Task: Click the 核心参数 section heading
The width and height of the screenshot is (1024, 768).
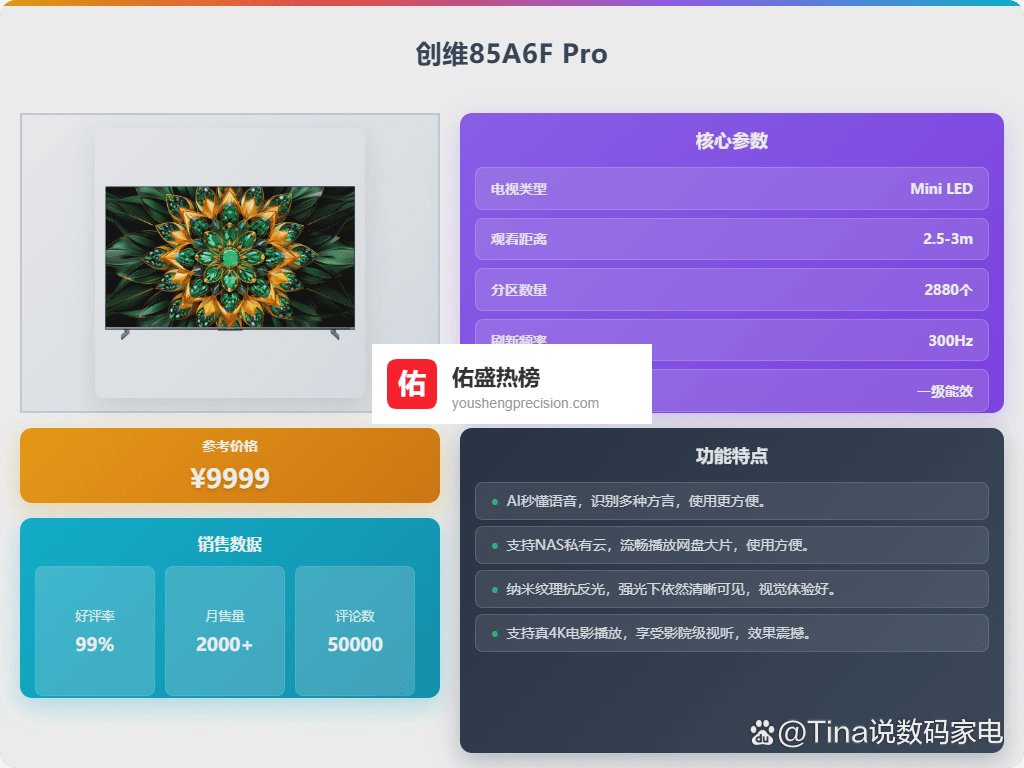Action: coord(731,141)
